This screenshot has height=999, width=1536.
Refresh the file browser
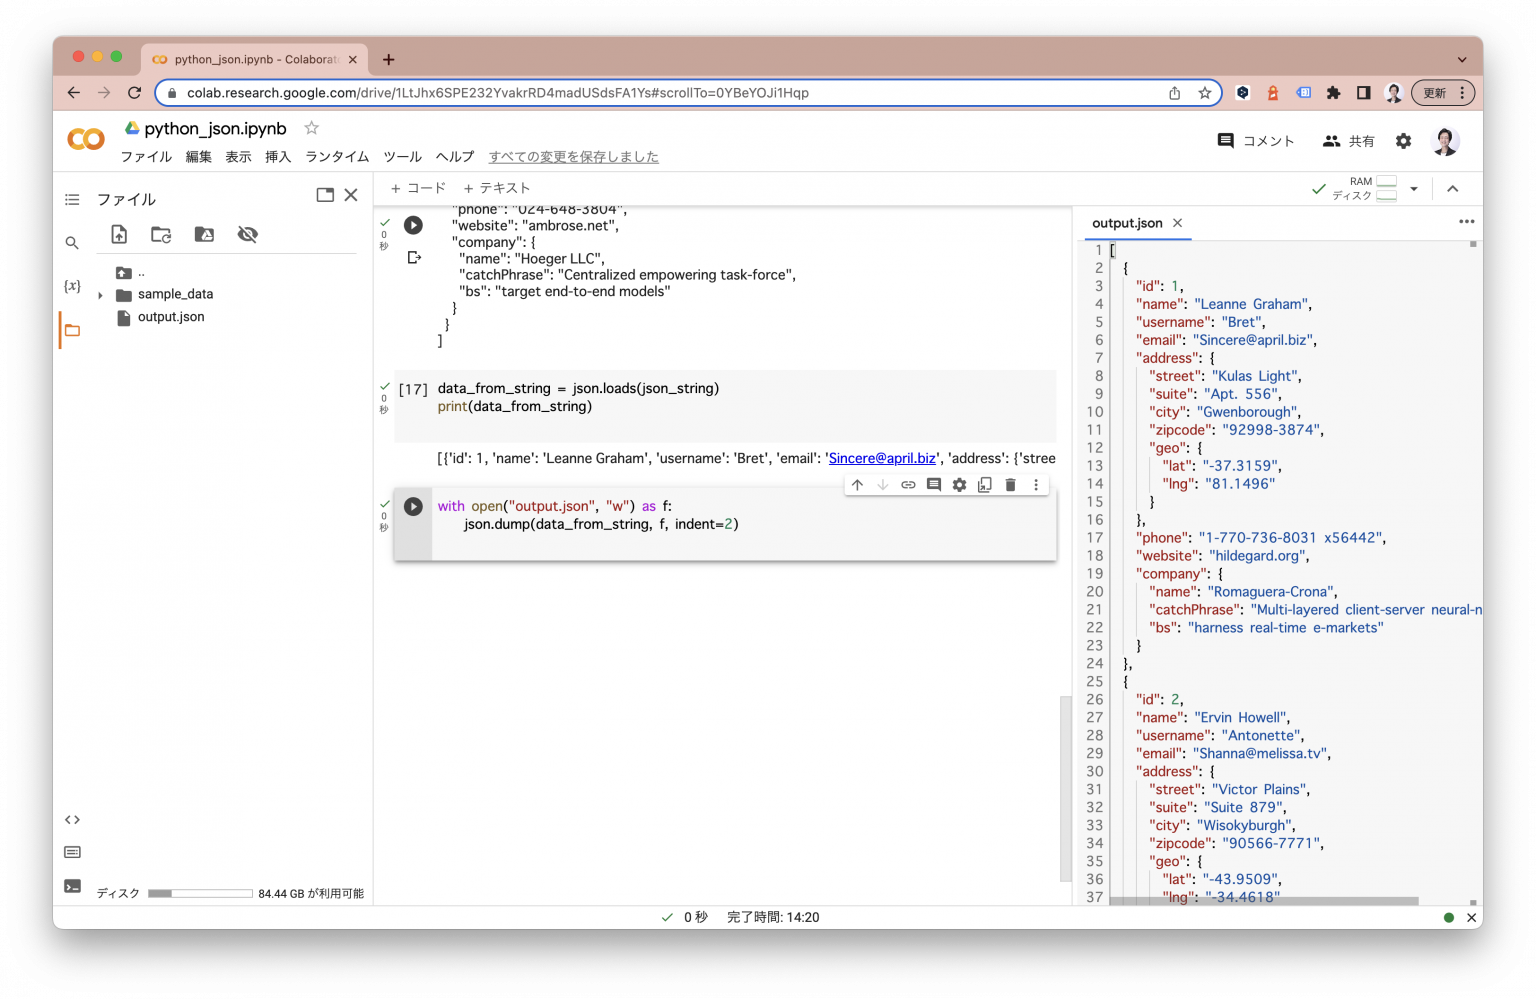coord(161,234)
